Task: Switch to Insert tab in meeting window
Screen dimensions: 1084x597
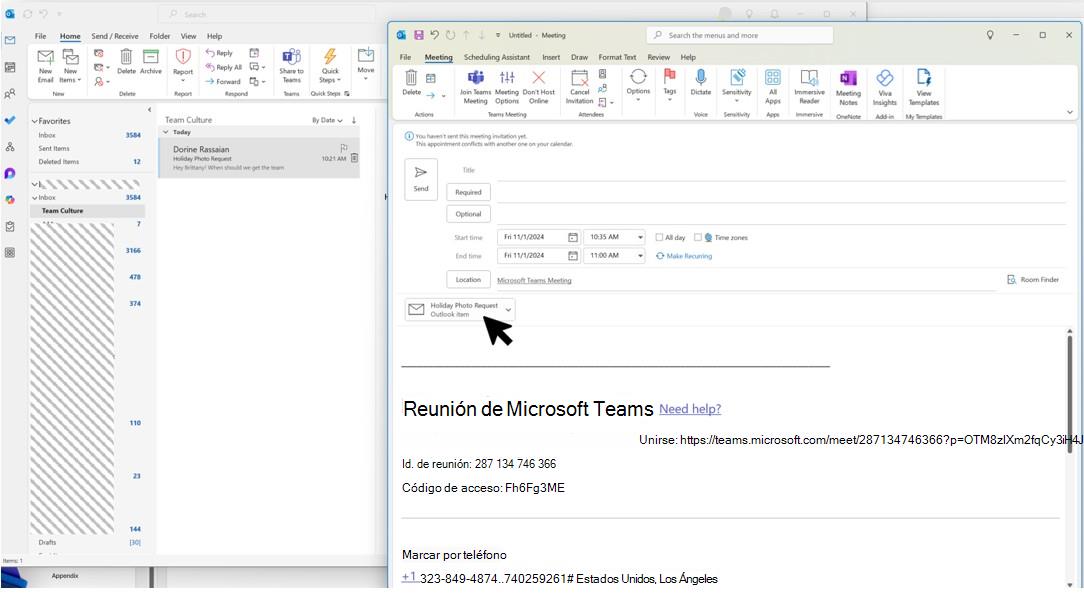Action: (x=551, y=57)
